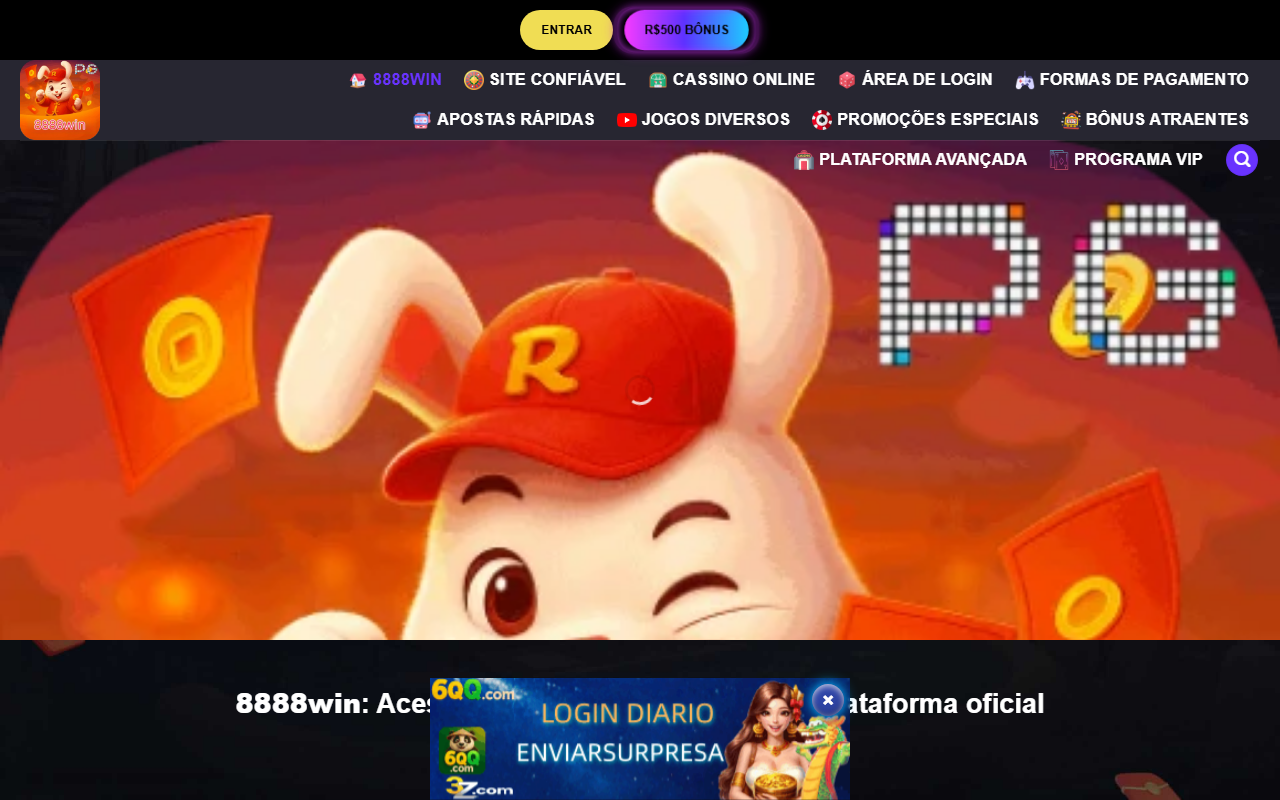Click the building icon beside PLATAFORMA AVANÇADA

(x=804, y=160)
